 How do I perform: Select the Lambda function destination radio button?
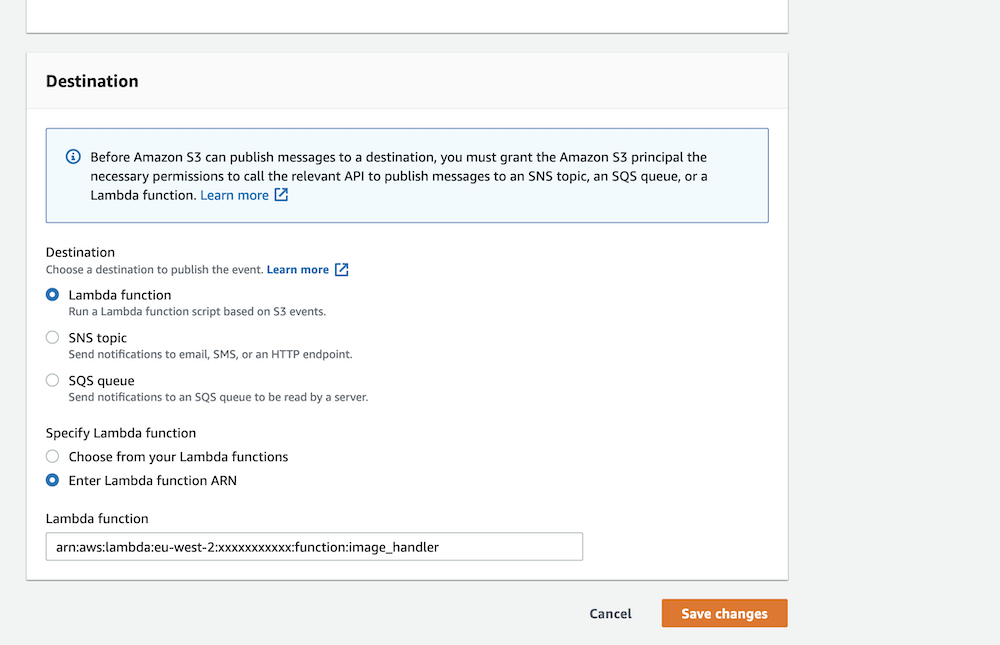coord(53,295)
